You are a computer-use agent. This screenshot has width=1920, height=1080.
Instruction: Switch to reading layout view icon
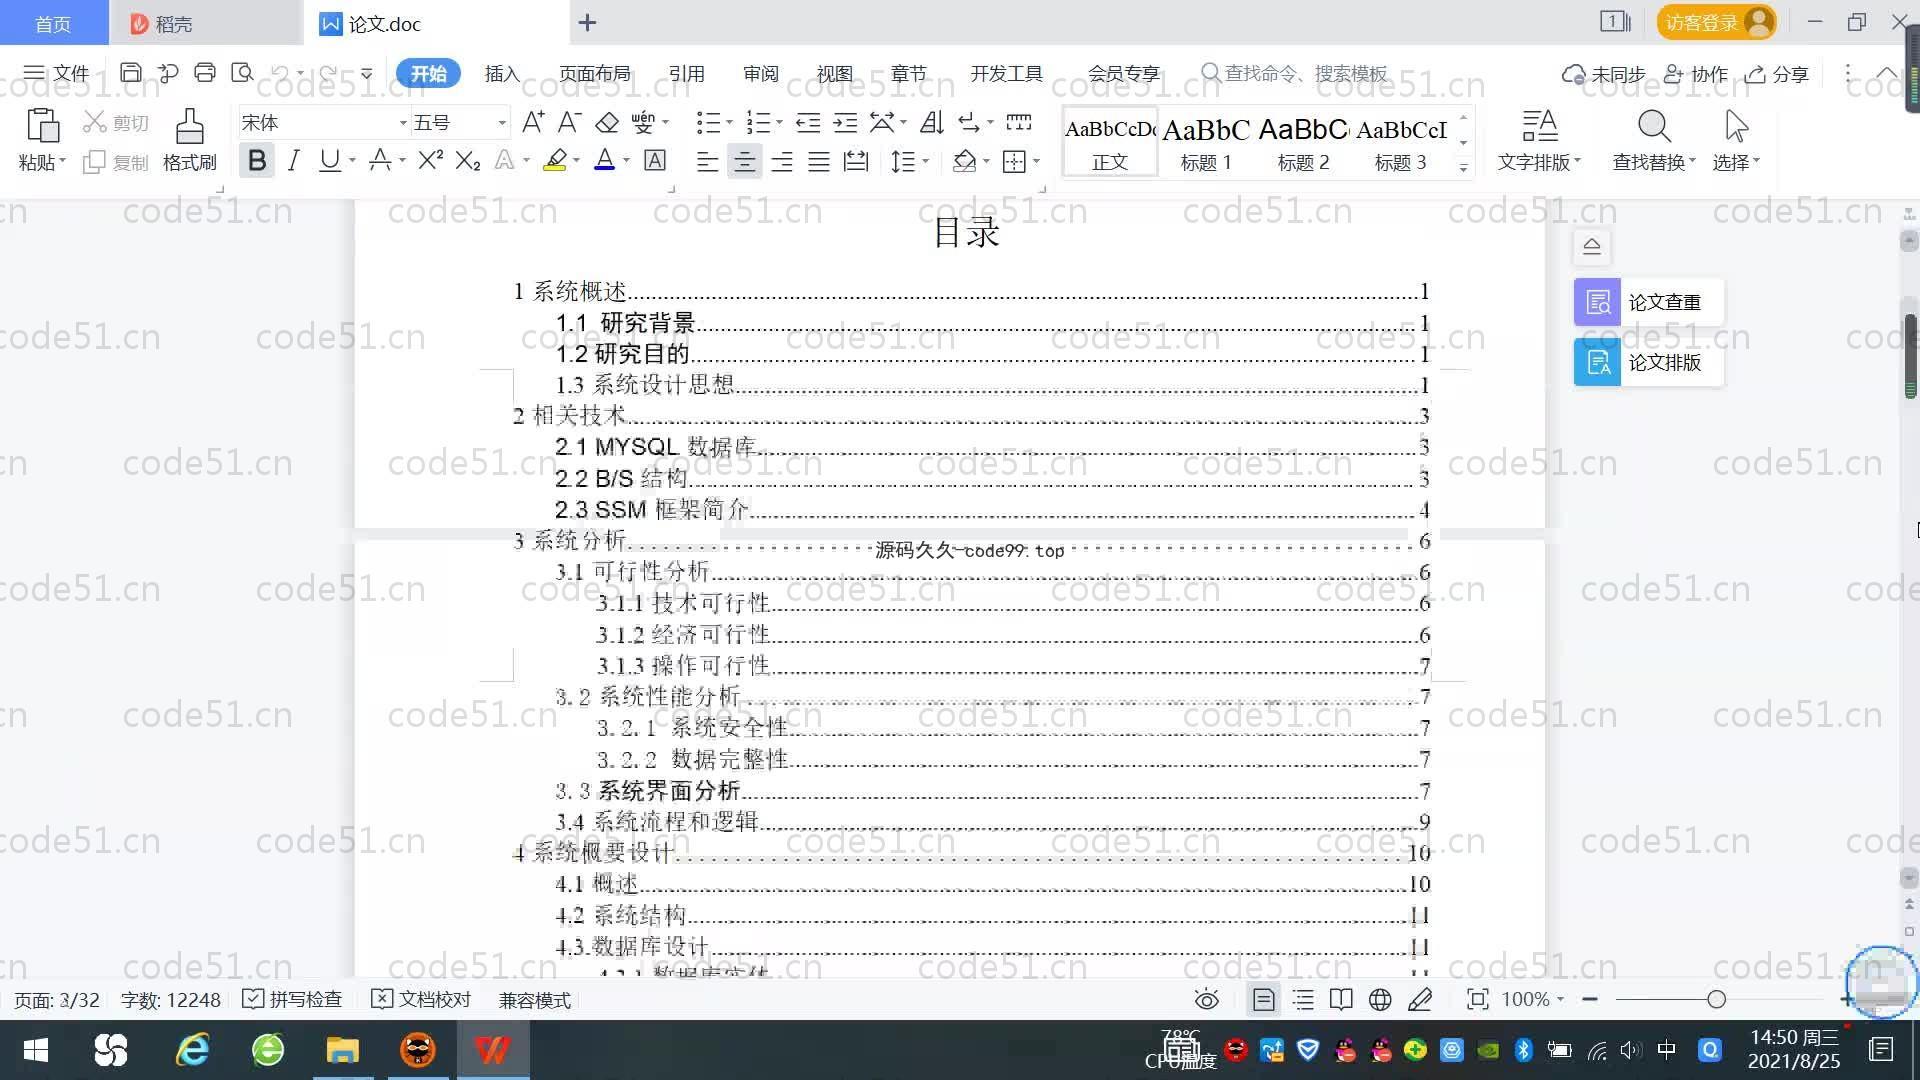click(1341, 1000)
